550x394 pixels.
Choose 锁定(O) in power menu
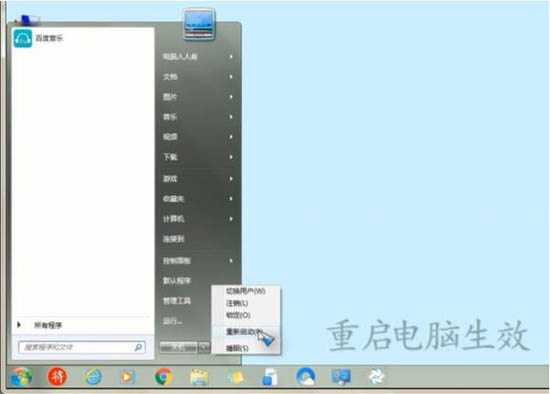click(238, 315)
